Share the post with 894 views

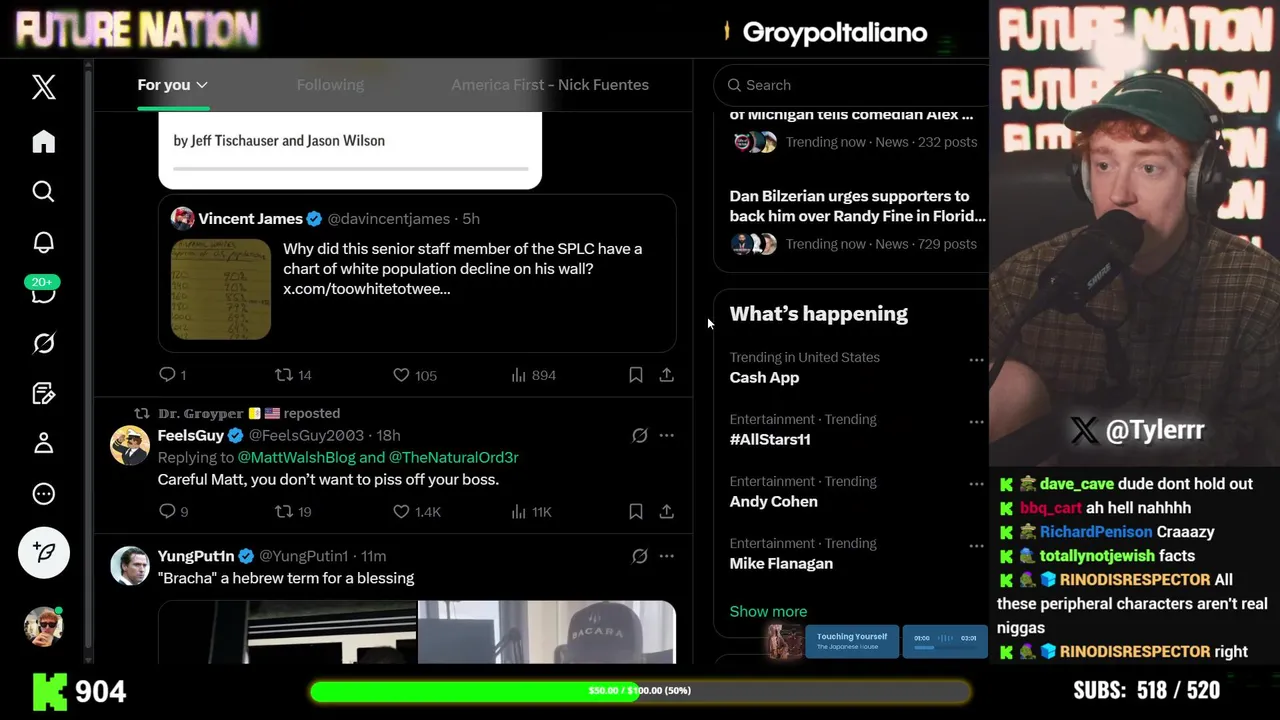pyautogui.click(x=666, y=375)
